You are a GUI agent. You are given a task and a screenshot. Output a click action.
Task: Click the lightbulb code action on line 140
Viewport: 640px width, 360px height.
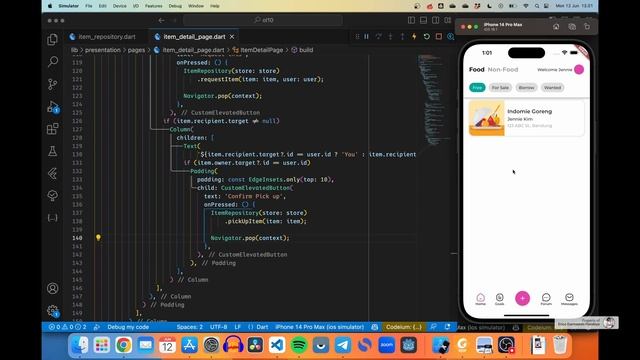pos(98,238)
